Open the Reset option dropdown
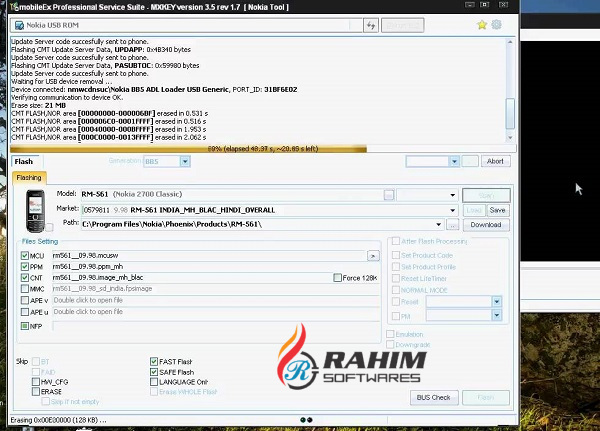The height and width of the screenshot is (431, 600). click(x=497, y=302)
